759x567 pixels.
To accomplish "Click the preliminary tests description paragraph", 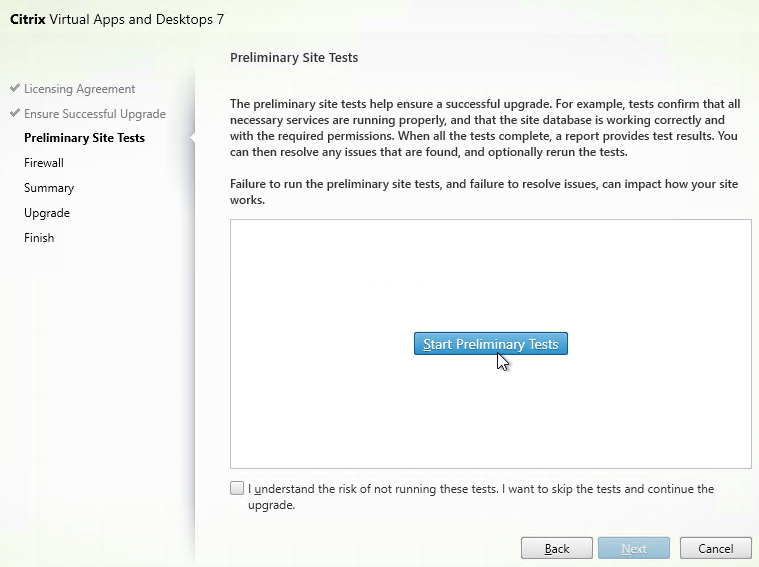I will click(485, 128).
